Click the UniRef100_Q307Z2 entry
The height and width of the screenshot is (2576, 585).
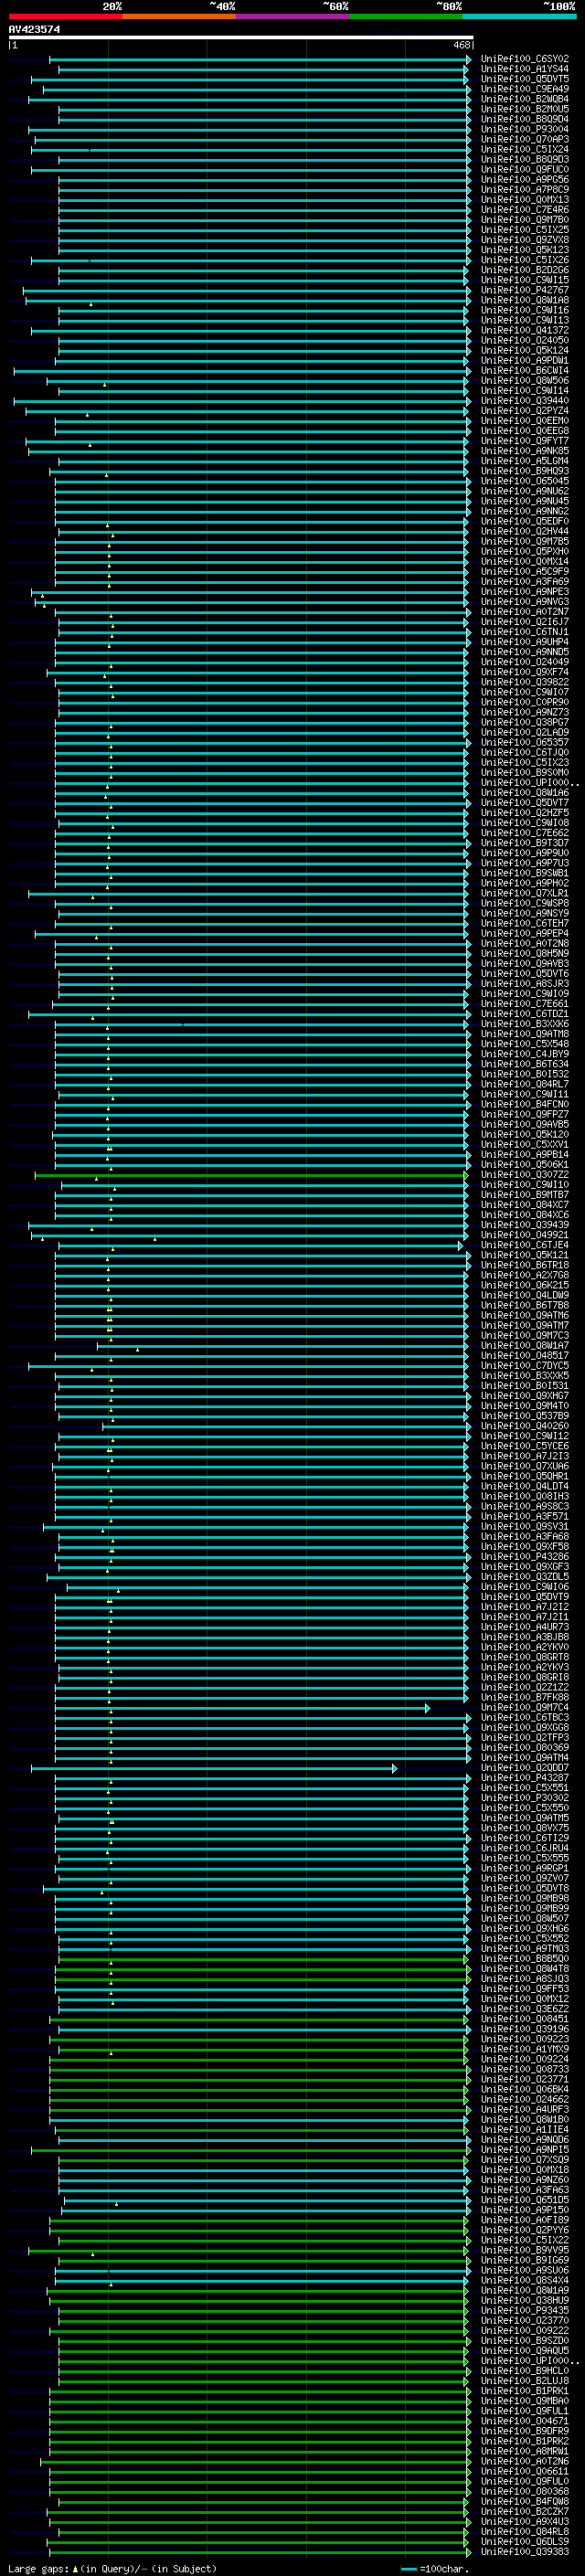click(524, 1175)
